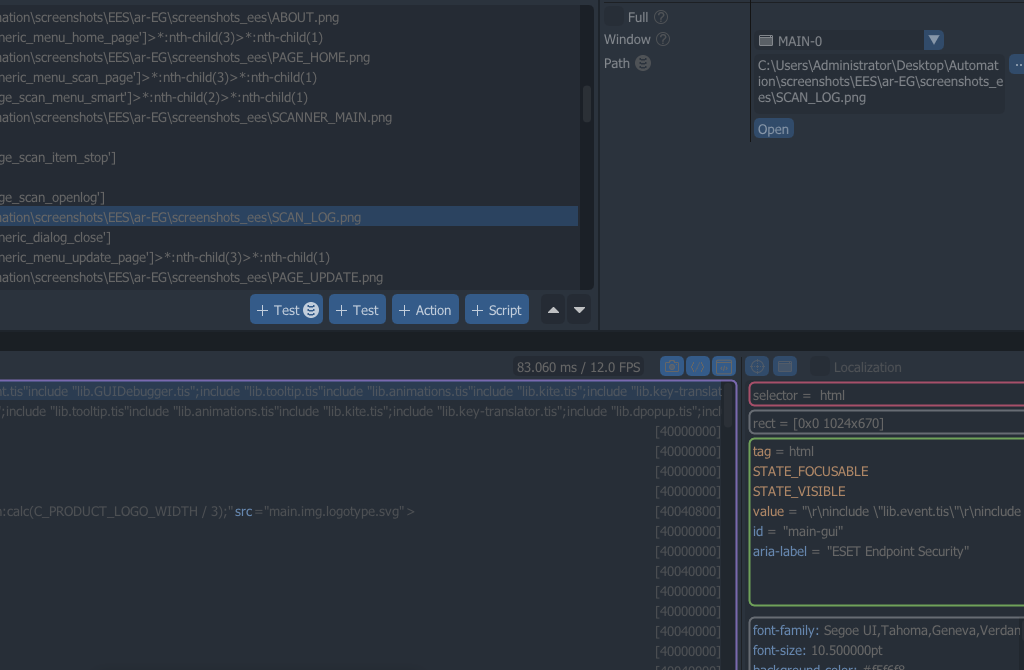
Task: Enable the Full checkbox
Action: [612, 17]
